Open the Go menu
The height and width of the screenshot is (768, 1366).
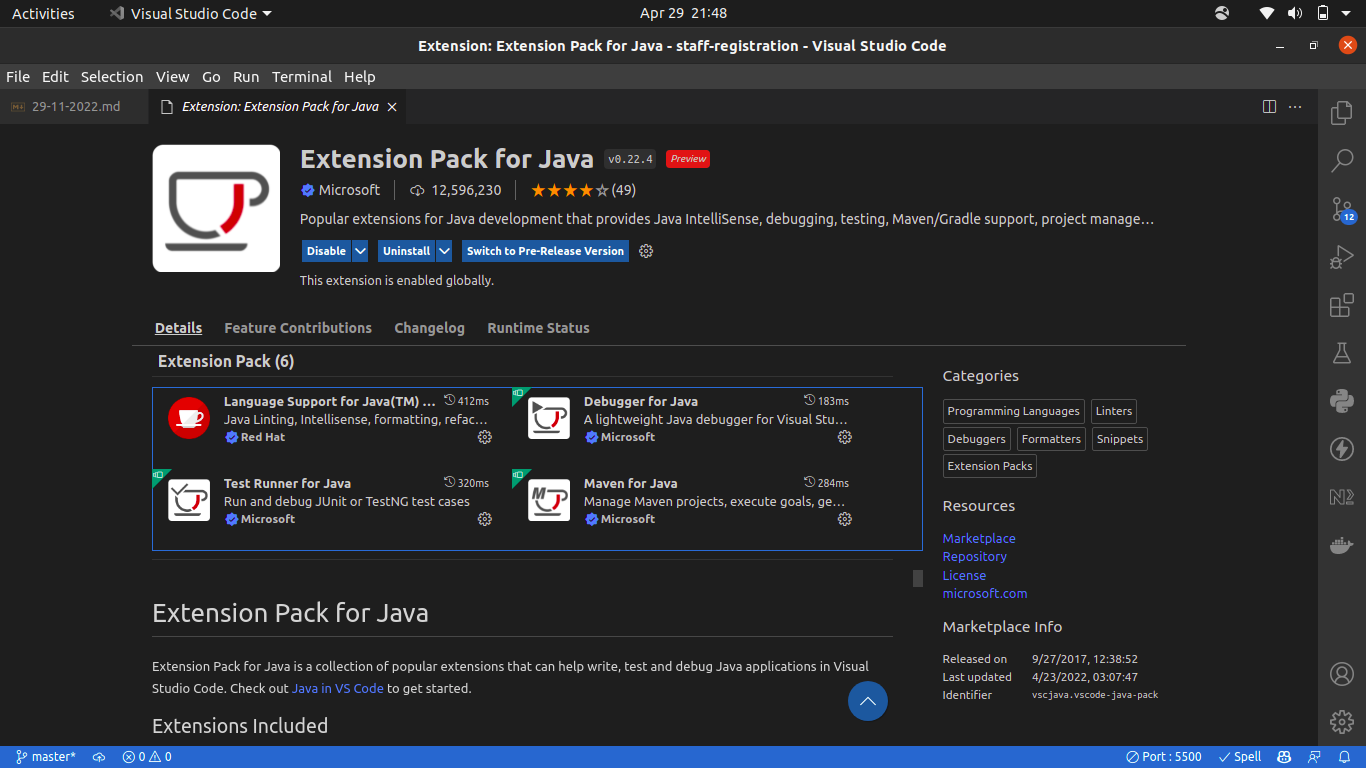(x=211, y=77)
